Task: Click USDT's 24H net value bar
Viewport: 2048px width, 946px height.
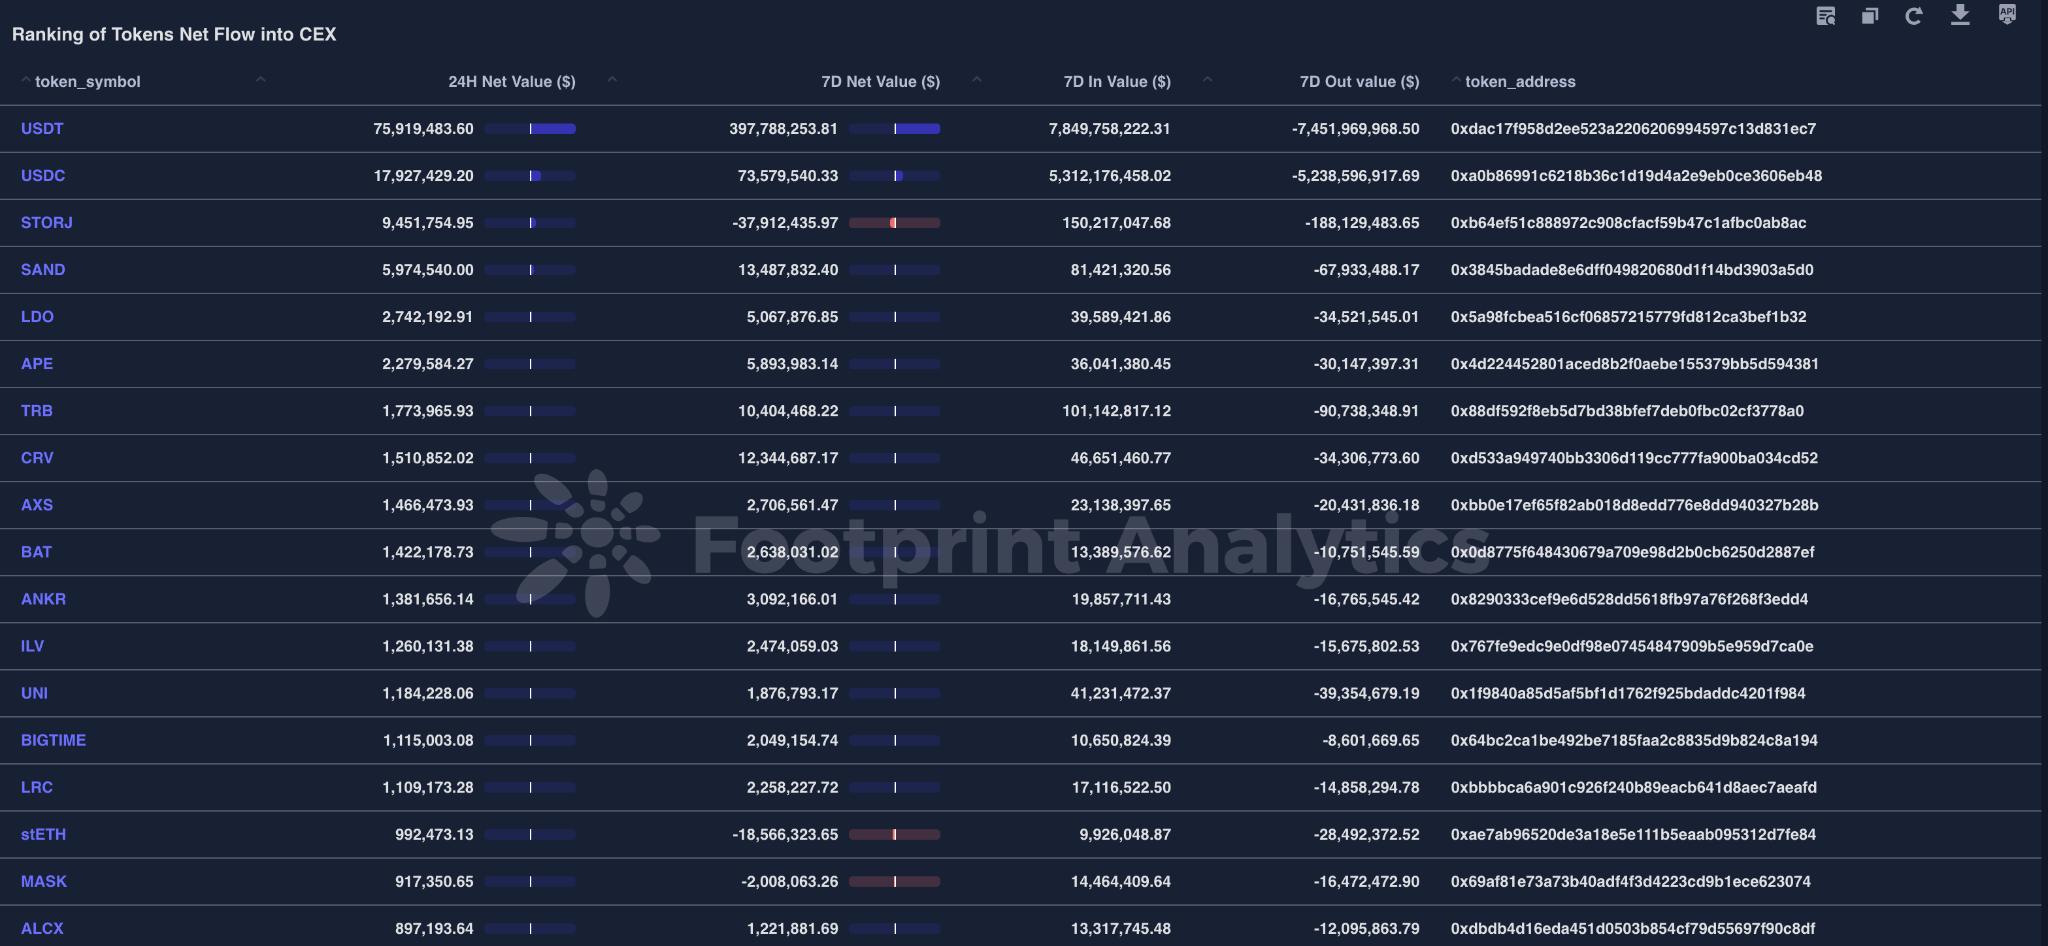Action: (x=551, y=129)
